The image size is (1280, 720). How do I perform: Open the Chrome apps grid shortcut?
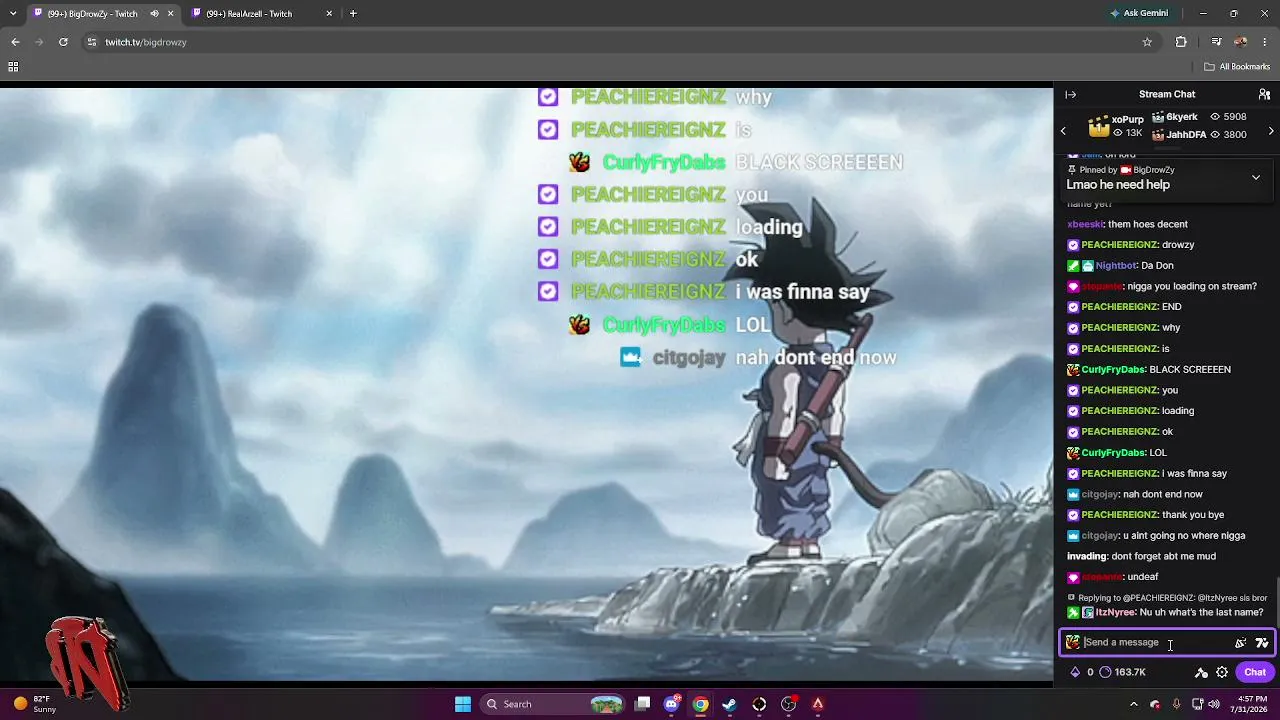pos(13,67)
